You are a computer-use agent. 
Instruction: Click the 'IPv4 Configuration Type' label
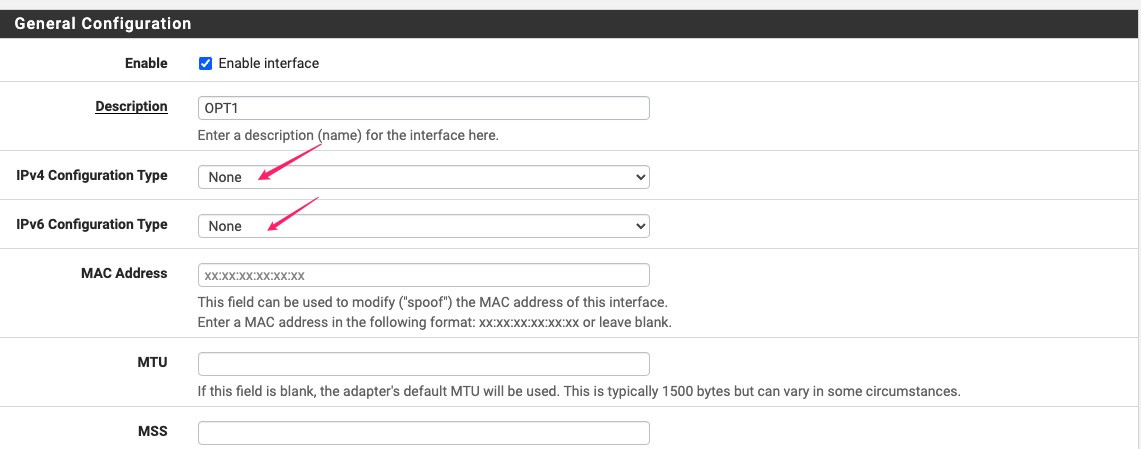[x=92, y=175]
